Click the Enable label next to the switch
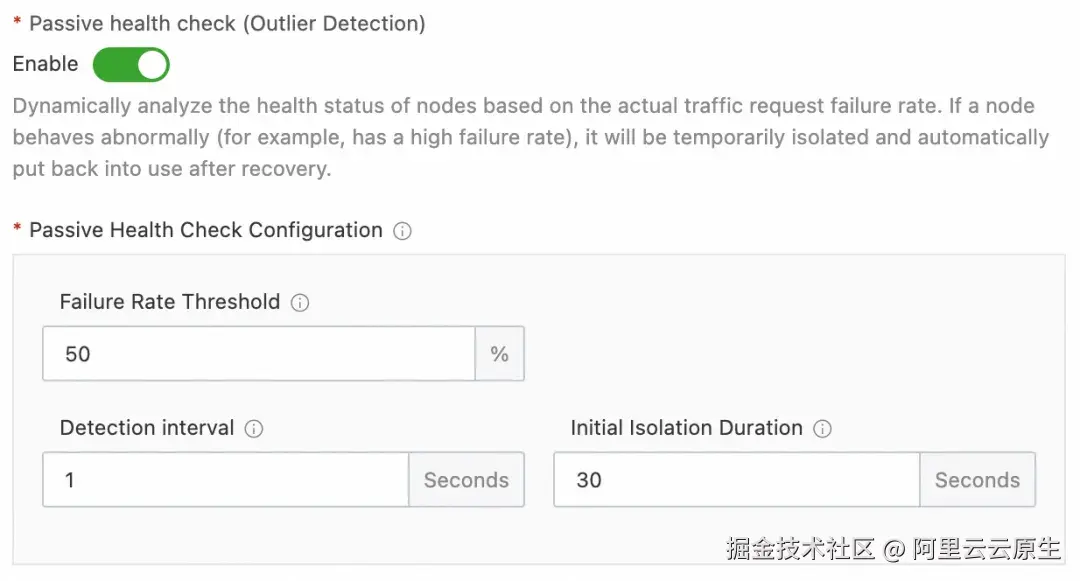This screenshot has width=1080, height=581. click(x=45, y=64)
